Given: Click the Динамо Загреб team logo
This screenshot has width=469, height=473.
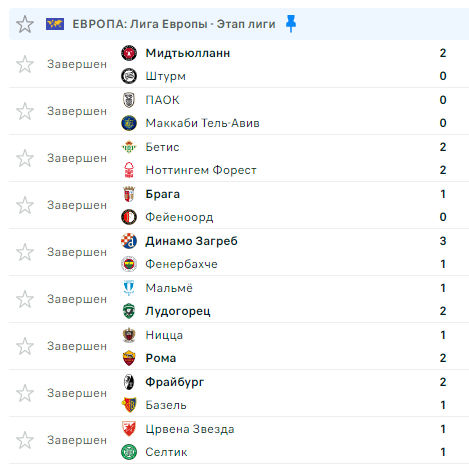Looking at the screenshot, I should [129, 241].
